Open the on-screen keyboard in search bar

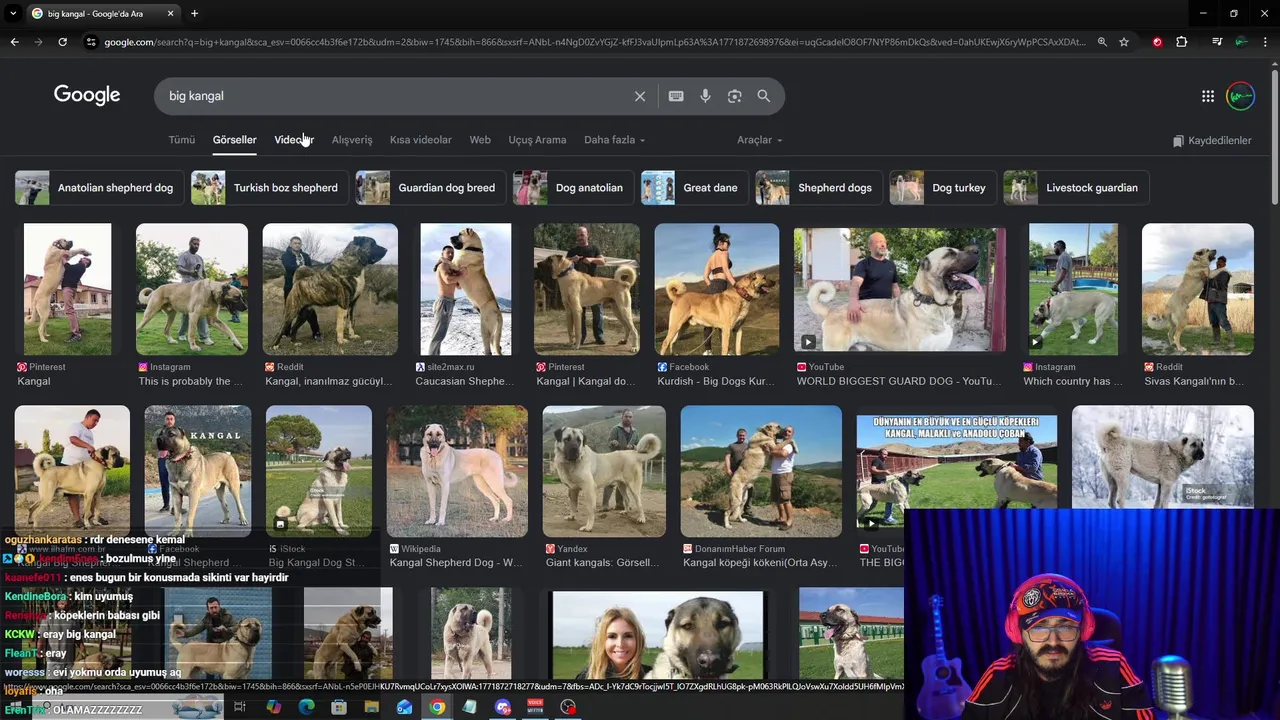(676, 96)
